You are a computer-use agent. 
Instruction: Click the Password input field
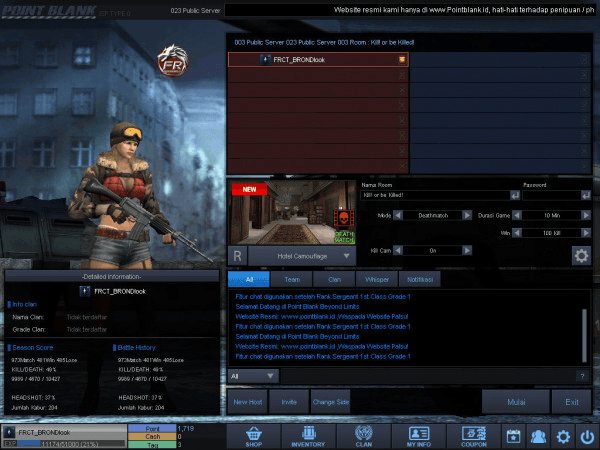tap(551, 195)
